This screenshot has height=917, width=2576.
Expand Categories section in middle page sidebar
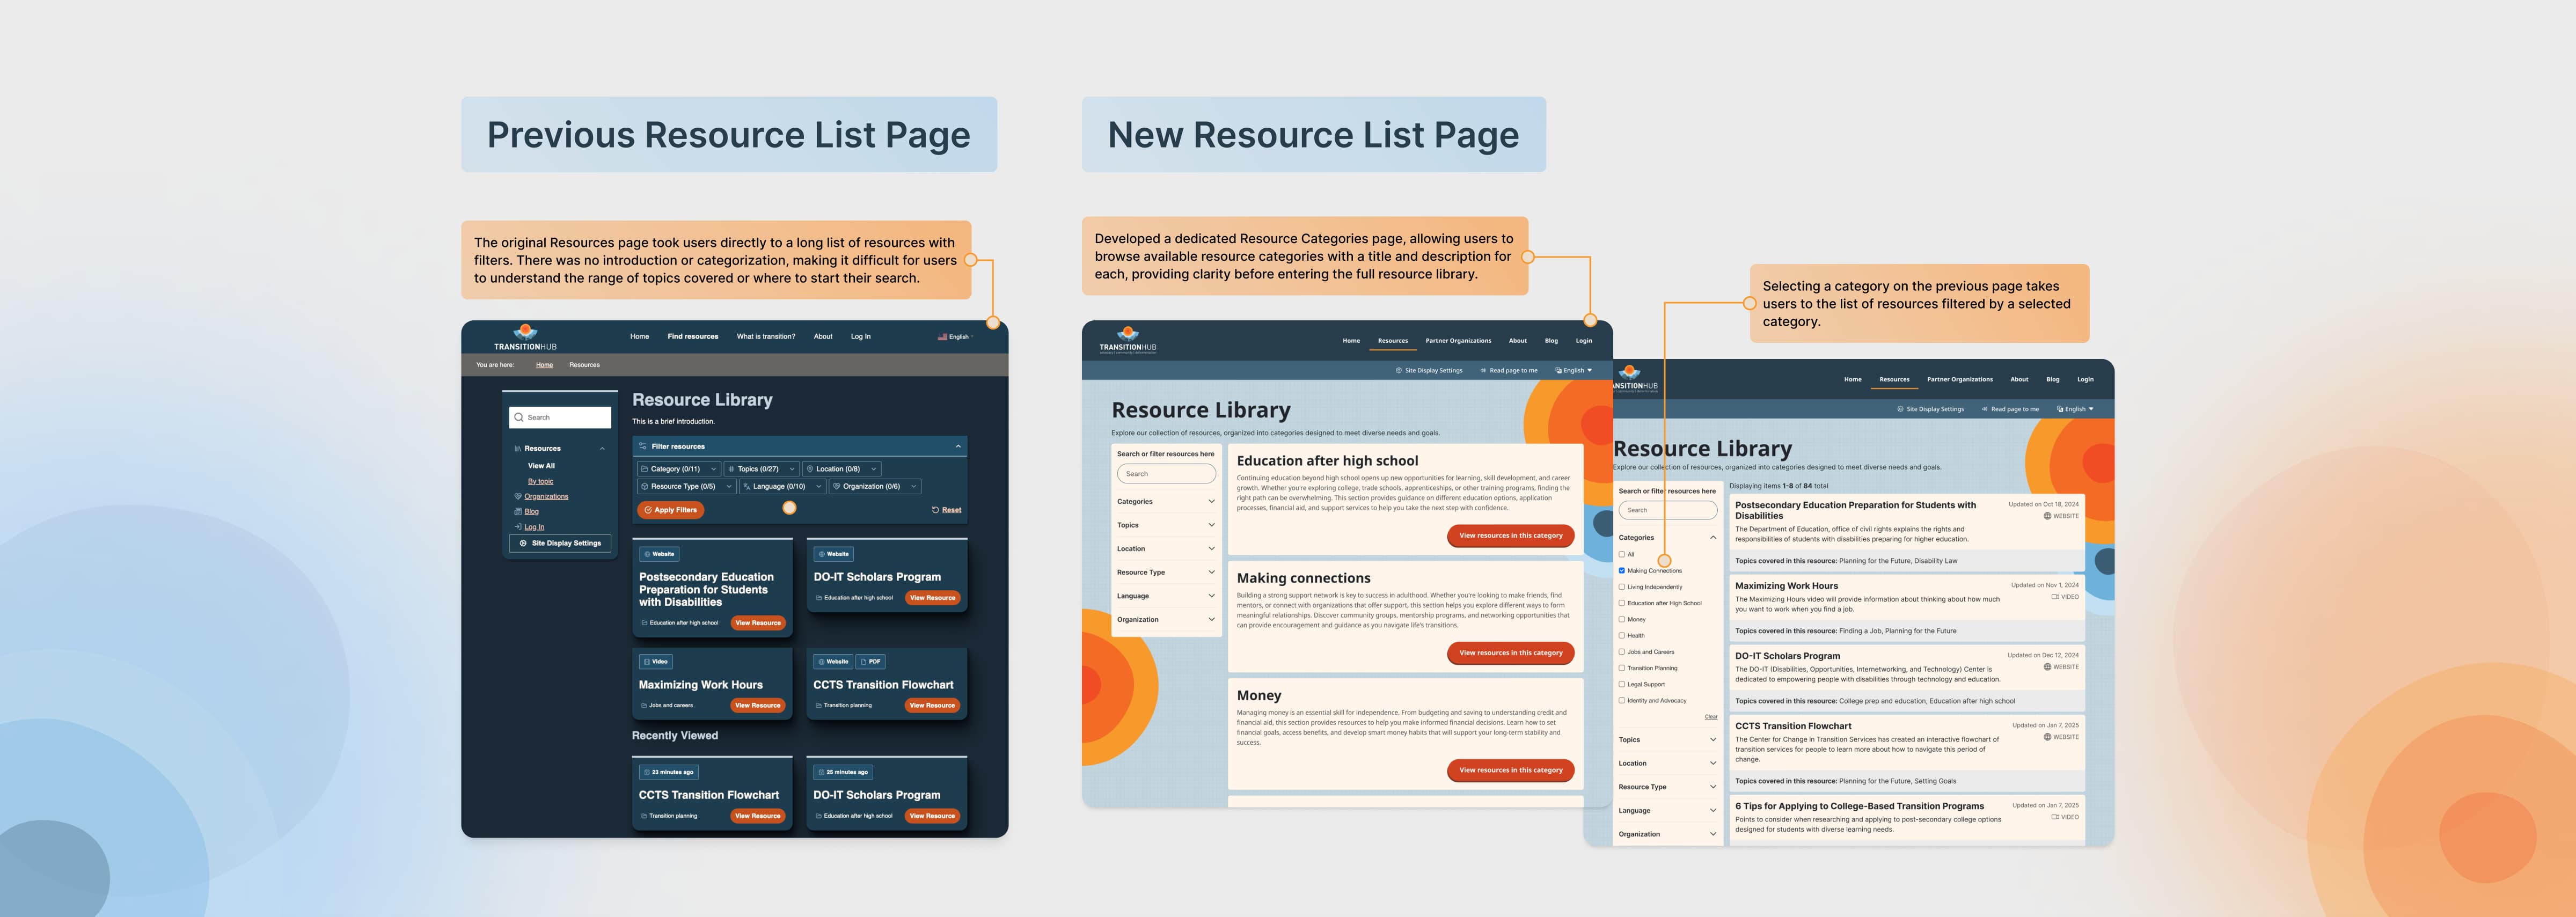tap(1166, 502)
